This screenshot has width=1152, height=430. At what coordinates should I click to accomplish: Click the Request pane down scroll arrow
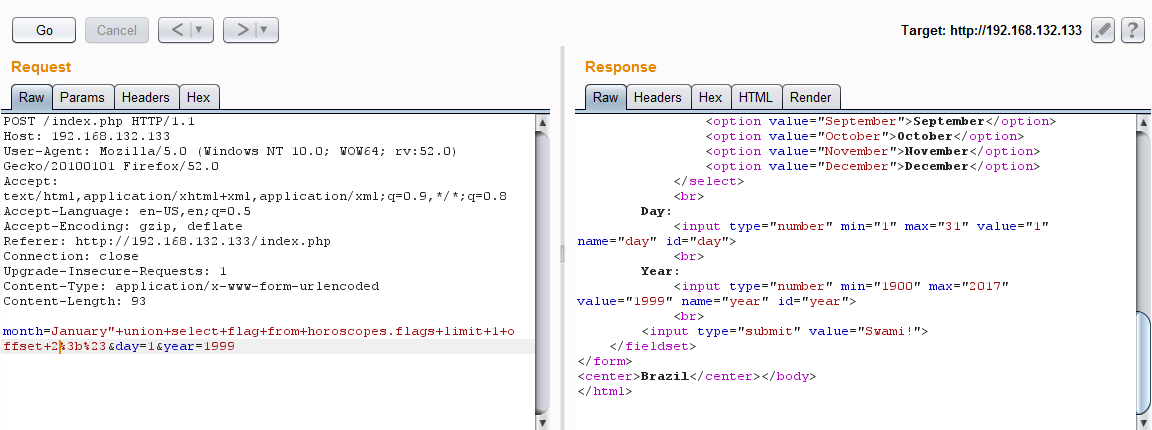click(543, 423)
